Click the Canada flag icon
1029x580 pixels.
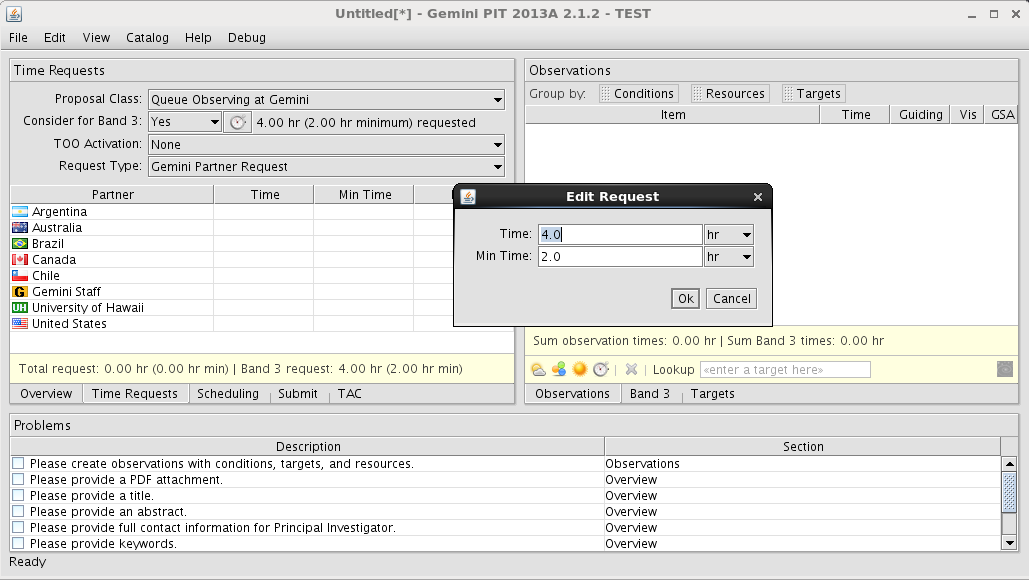tap(20, 259)
